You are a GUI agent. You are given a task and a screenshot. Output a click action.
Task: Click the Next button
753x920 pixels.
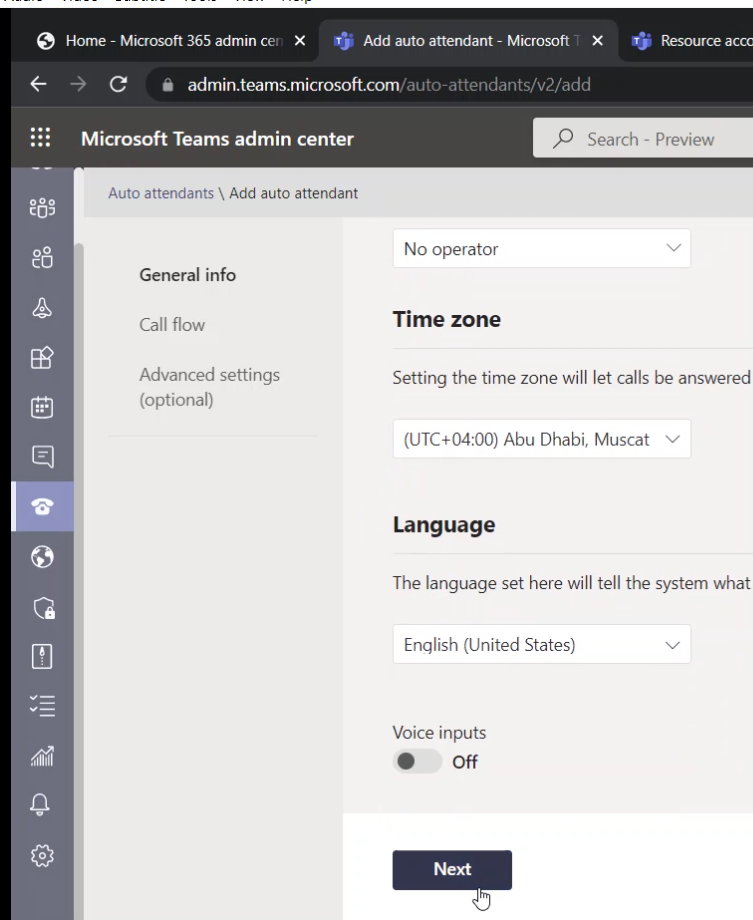point(451,869)
